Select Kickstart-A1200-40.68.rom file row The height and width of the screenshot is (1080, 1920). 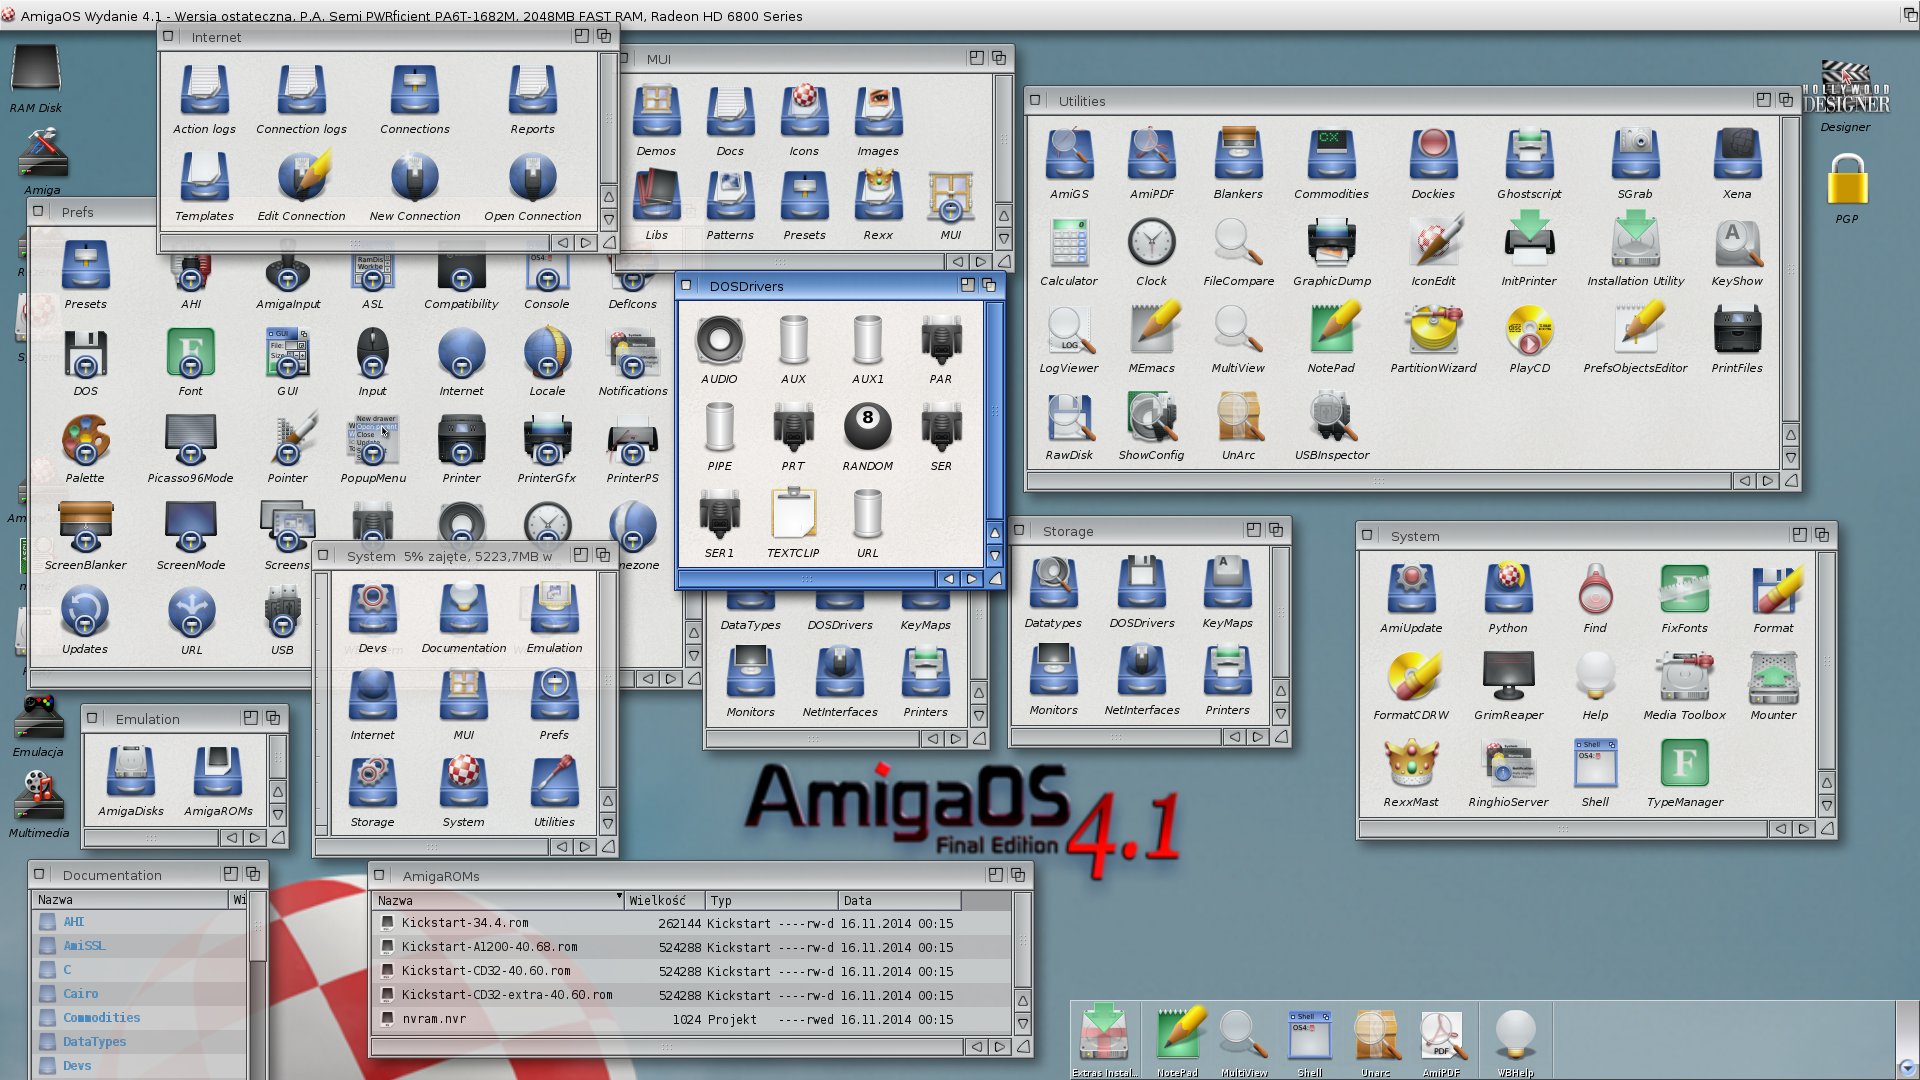coord(692,947)
